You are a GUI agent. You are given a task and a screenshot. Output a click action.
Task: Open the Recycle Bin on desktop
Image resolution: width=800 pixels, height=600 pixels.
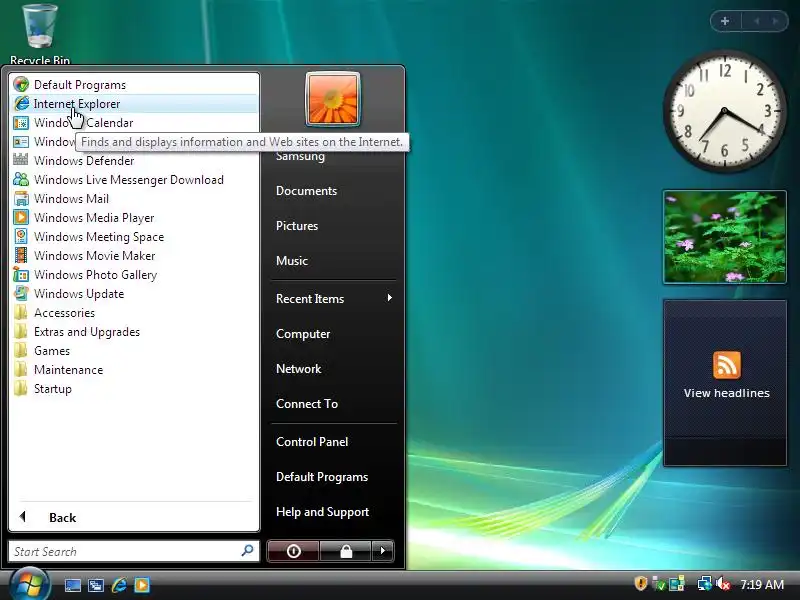(x=40, y=33)
